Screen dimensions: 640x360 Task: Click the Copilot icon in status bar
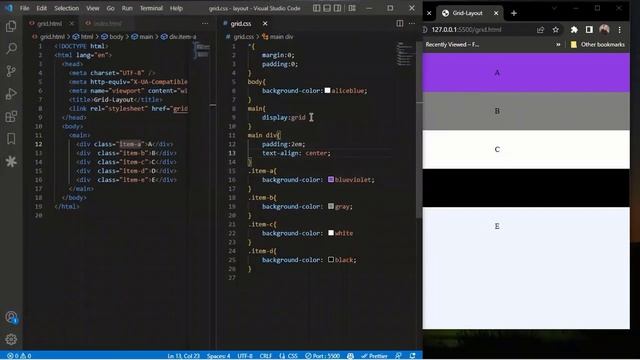click(350, 356)
